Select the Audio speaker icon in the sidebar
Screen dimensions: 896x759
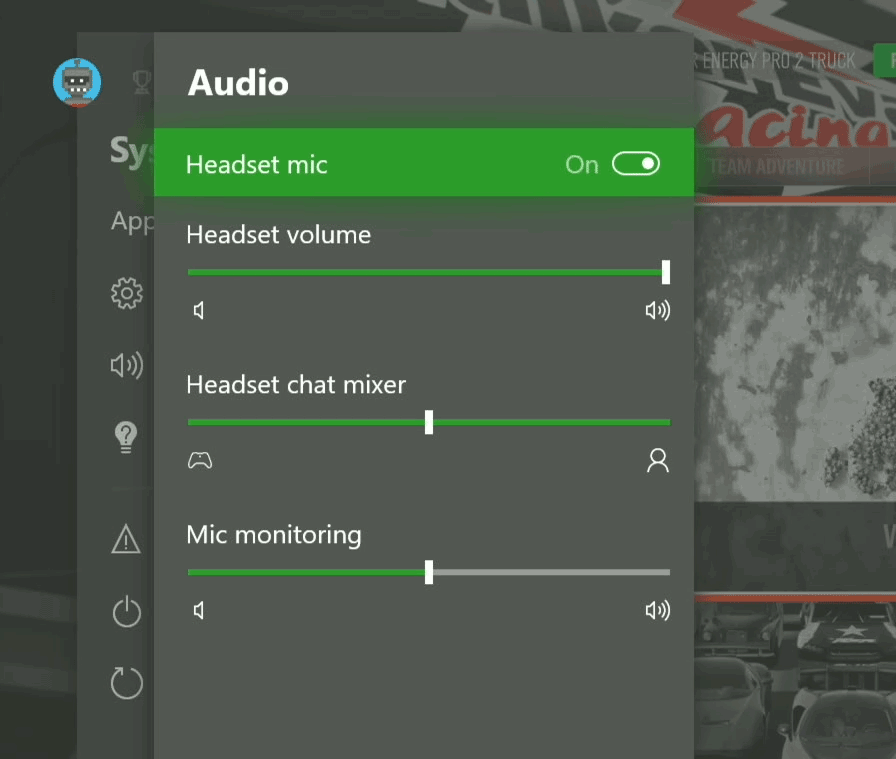[126, 366]
